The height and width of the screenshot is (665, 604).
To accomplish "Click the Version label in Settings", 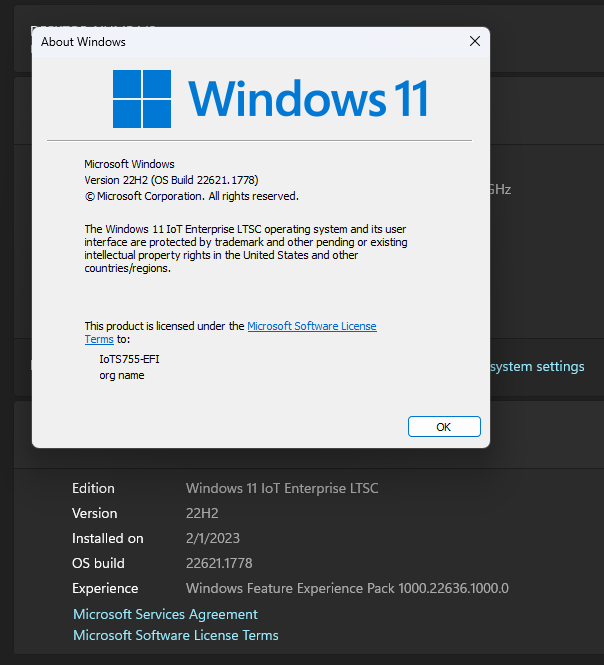I will pos(95,513).
